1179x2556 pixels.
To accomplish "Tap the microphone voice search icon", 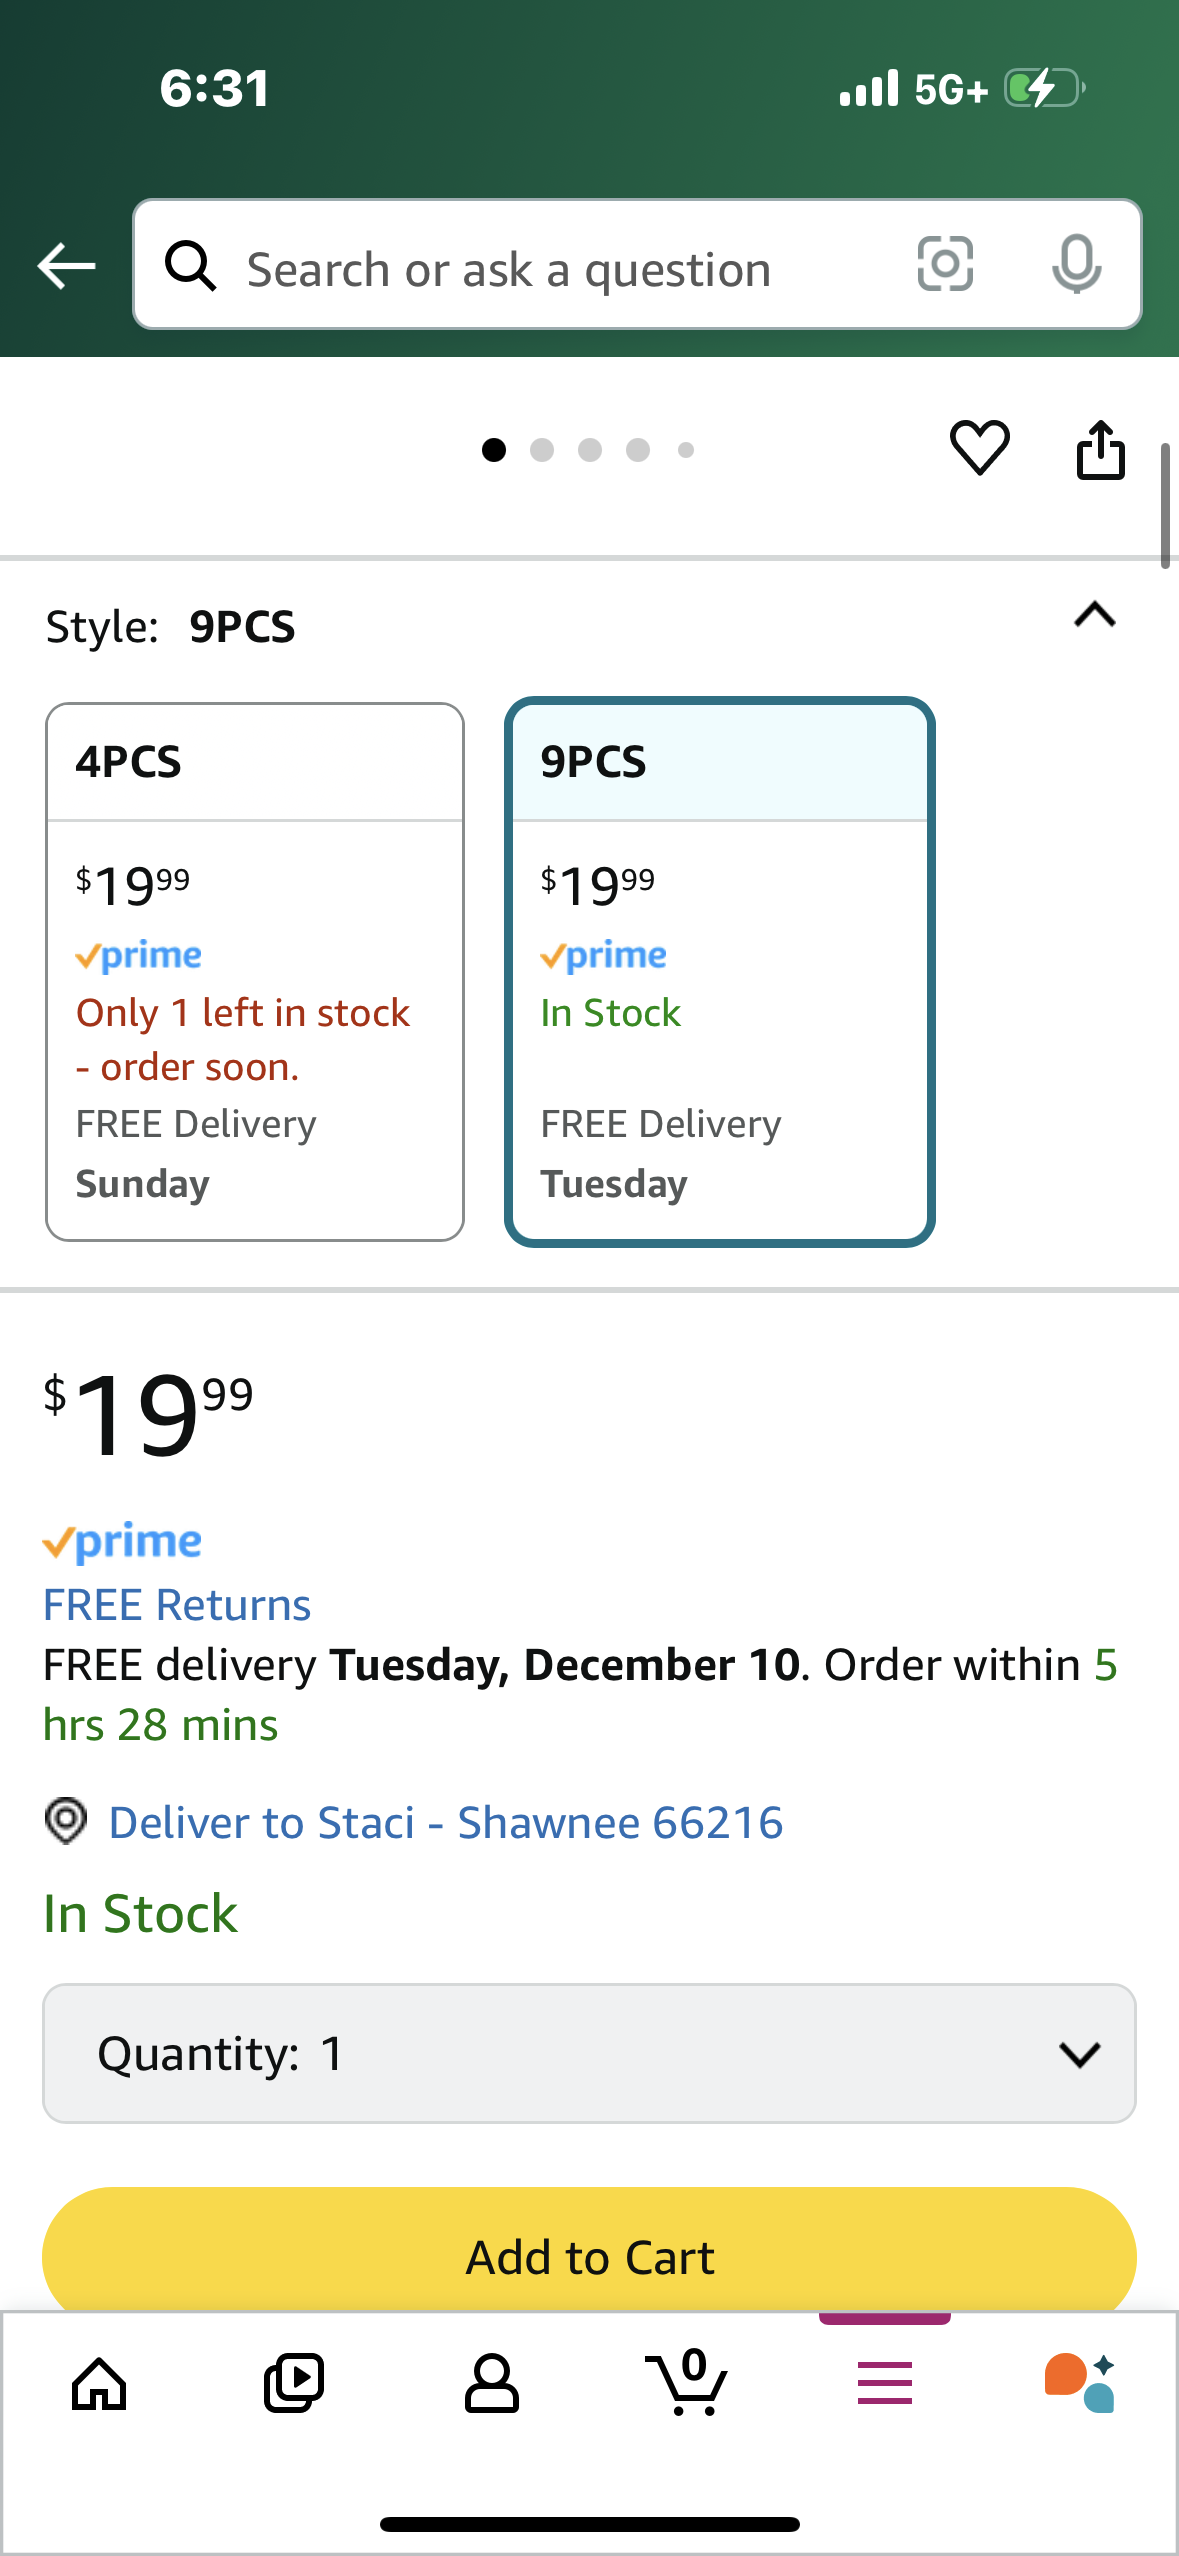I will coord(1077,265).
